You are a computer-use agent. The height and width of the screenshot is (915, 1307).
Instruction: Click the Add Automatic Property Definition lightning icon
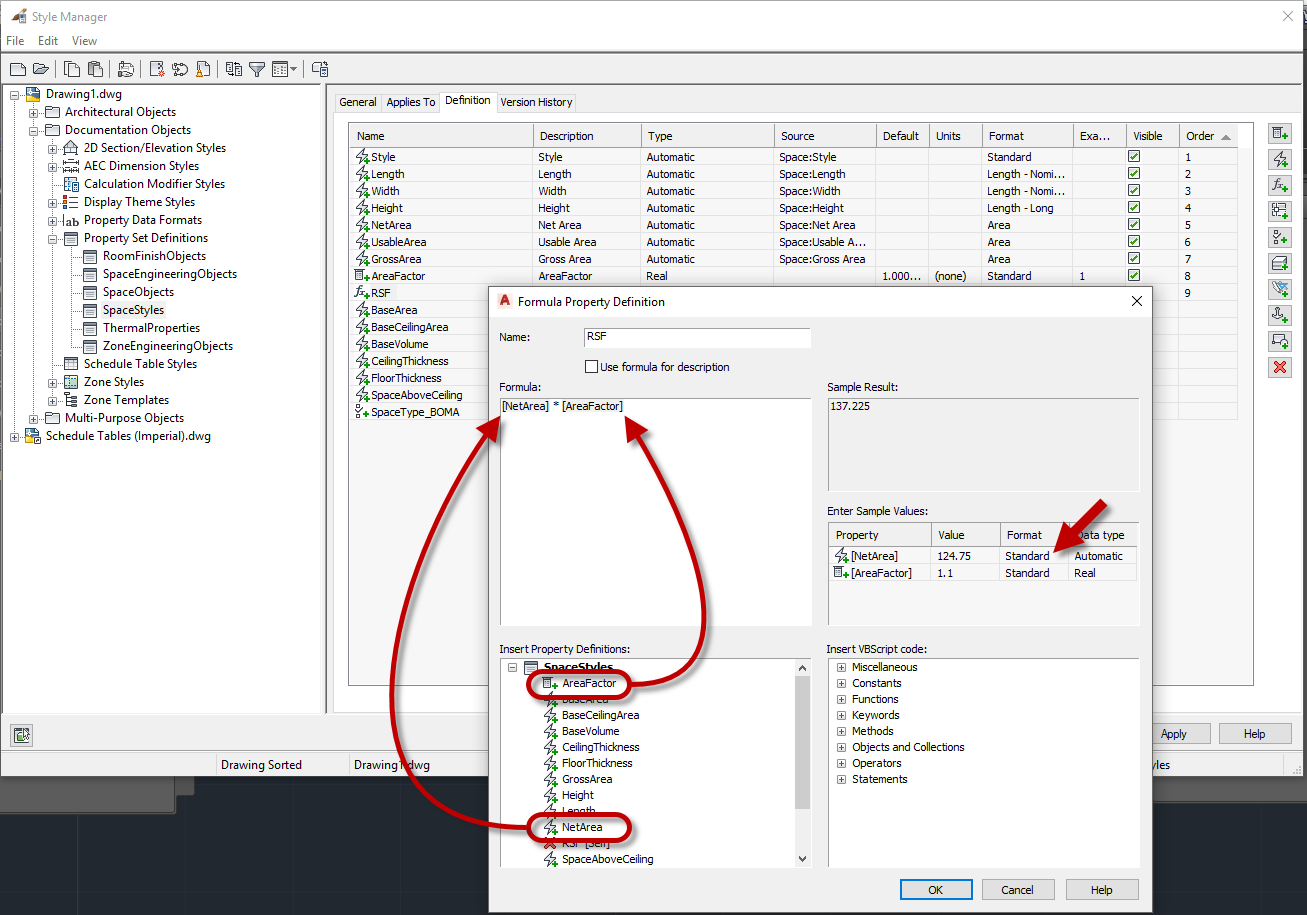point(1281,159)
